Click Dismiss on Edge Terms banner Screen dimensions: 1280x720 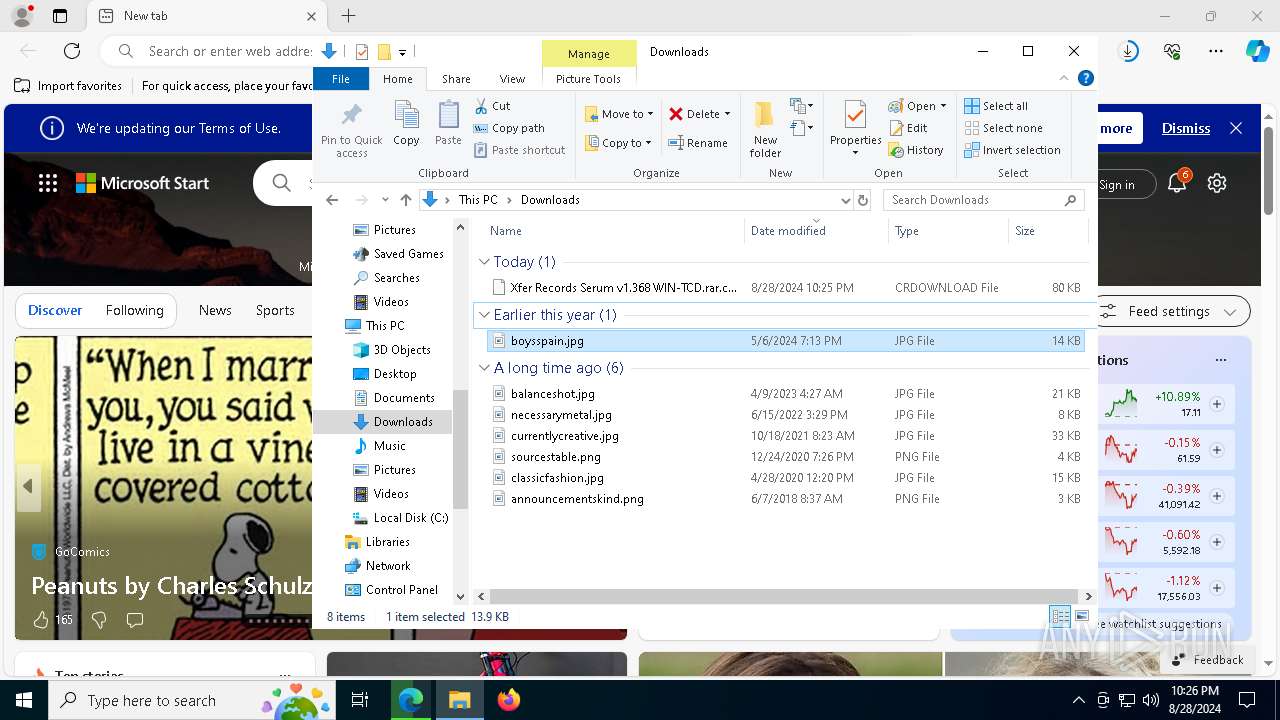(1186, 128)
